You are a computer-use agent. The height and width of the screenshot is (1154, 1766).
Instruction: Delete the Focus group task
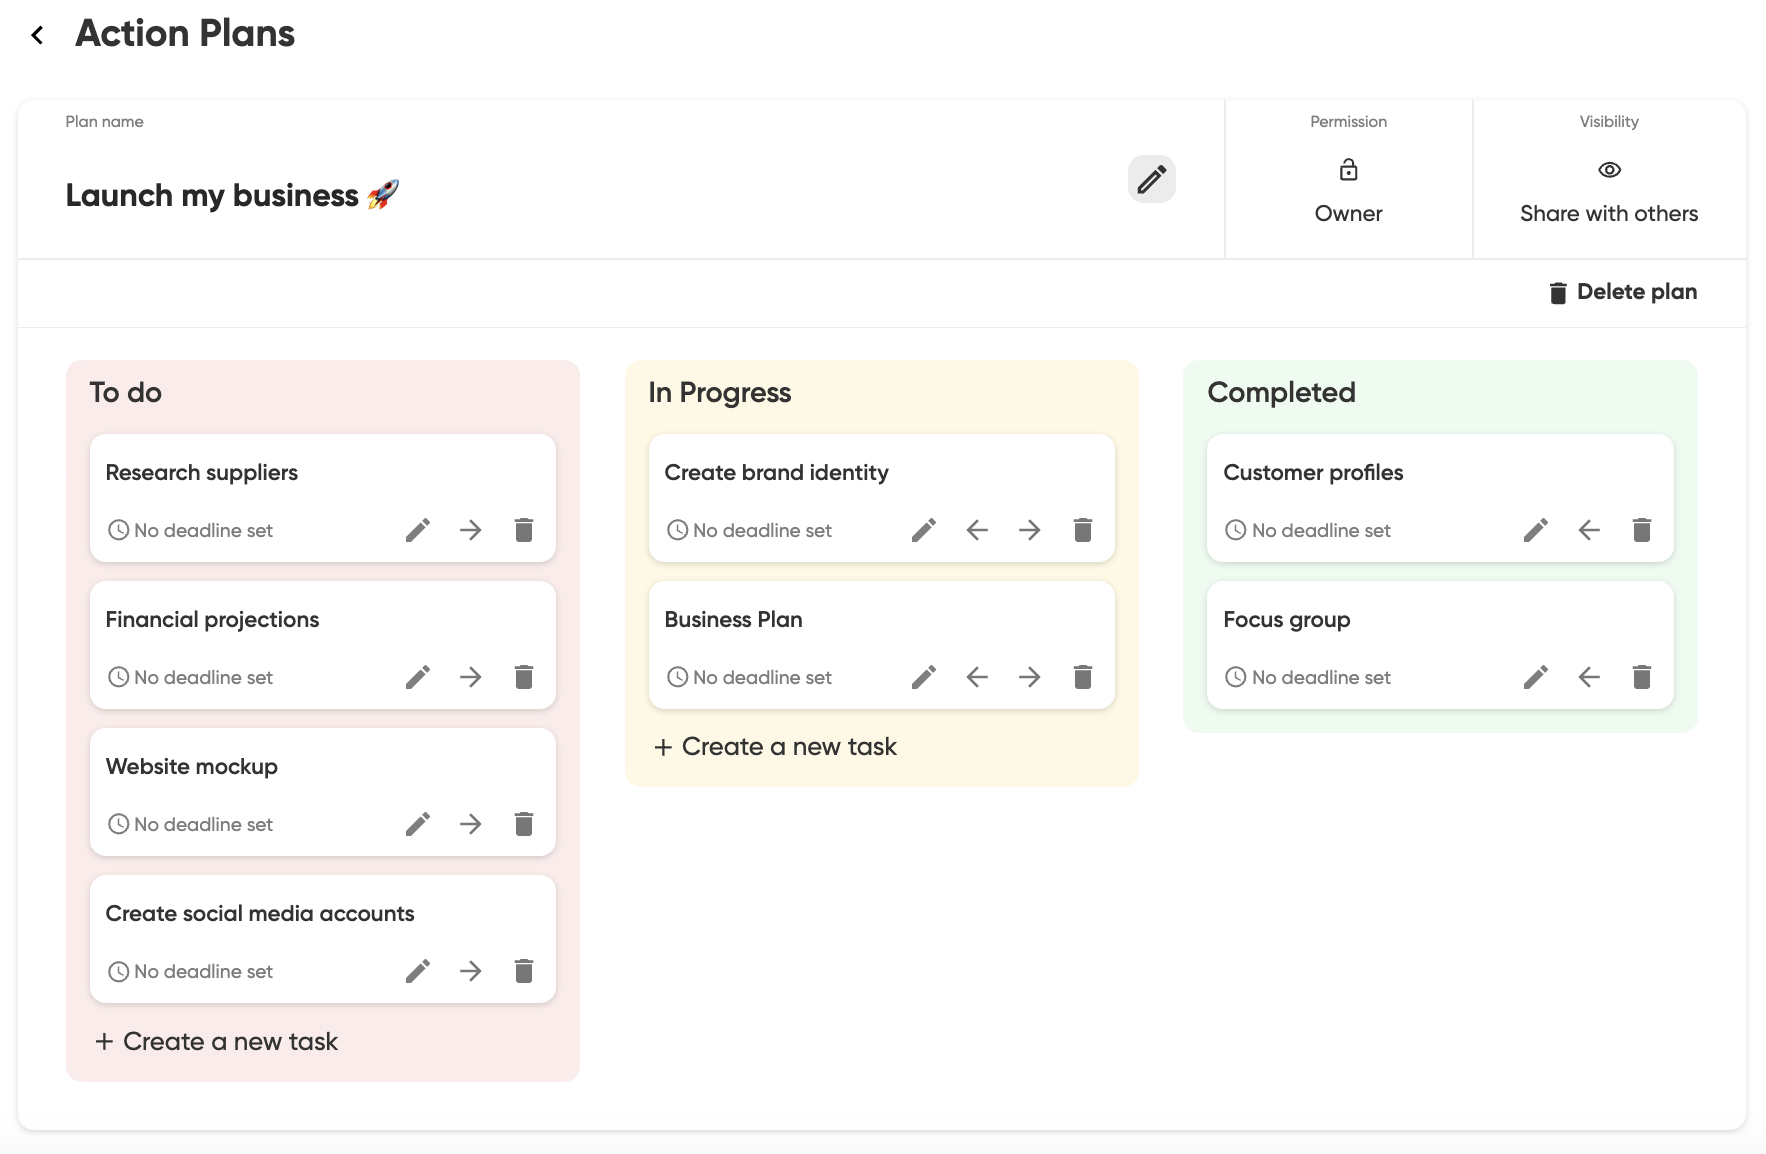click(x=1641, y=677)
